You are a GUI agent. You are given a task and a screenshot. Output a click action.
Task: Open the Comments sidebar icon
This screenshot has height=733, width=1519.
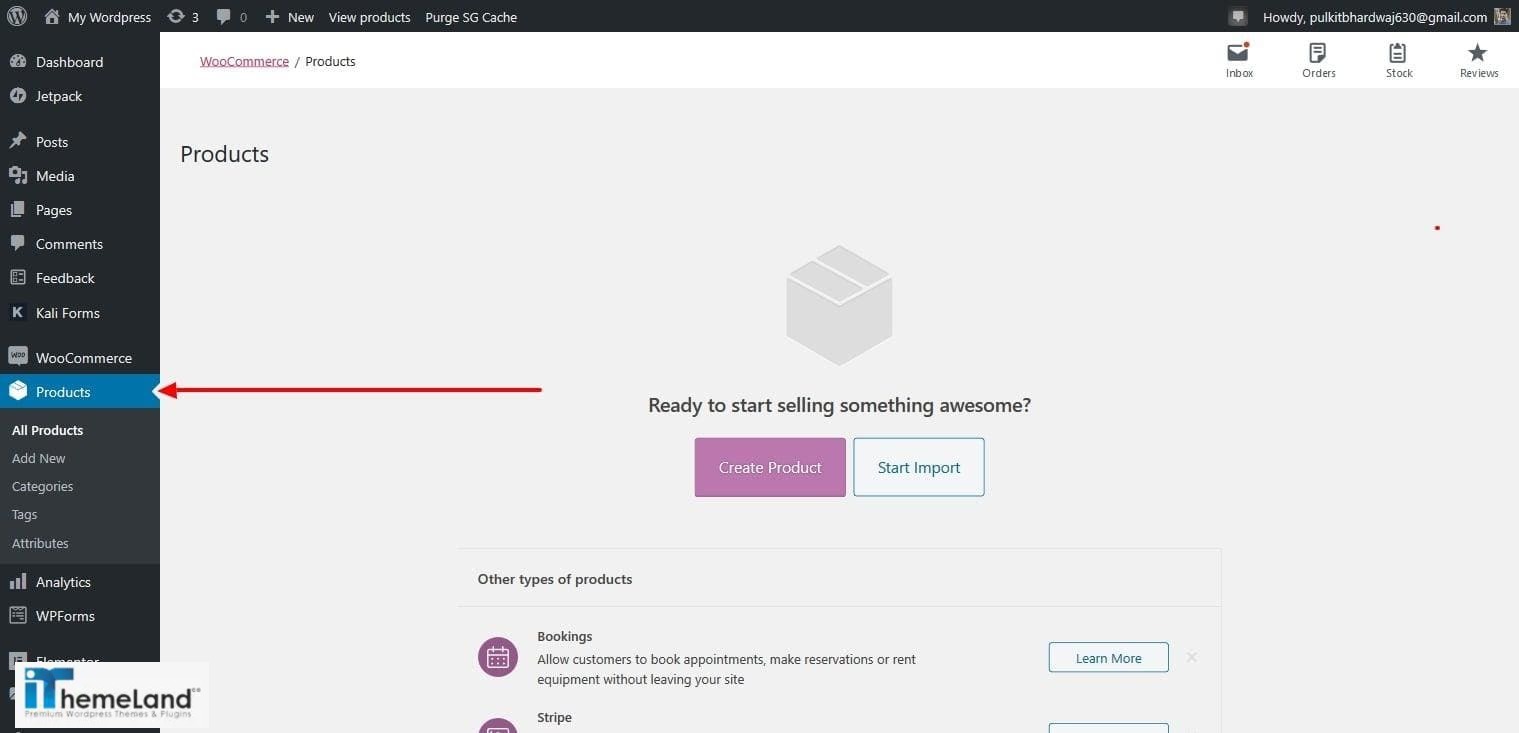point(18,243)
